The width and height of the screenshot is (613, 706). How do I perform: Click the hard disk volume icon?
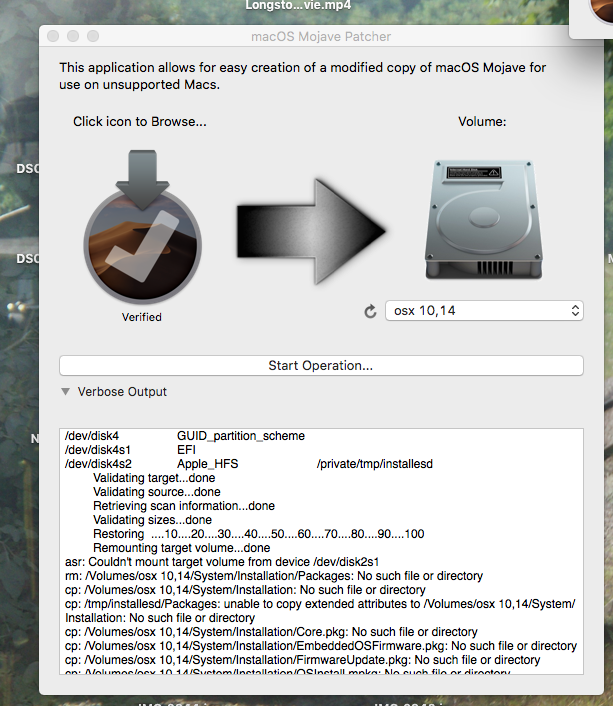coord(484,219)
